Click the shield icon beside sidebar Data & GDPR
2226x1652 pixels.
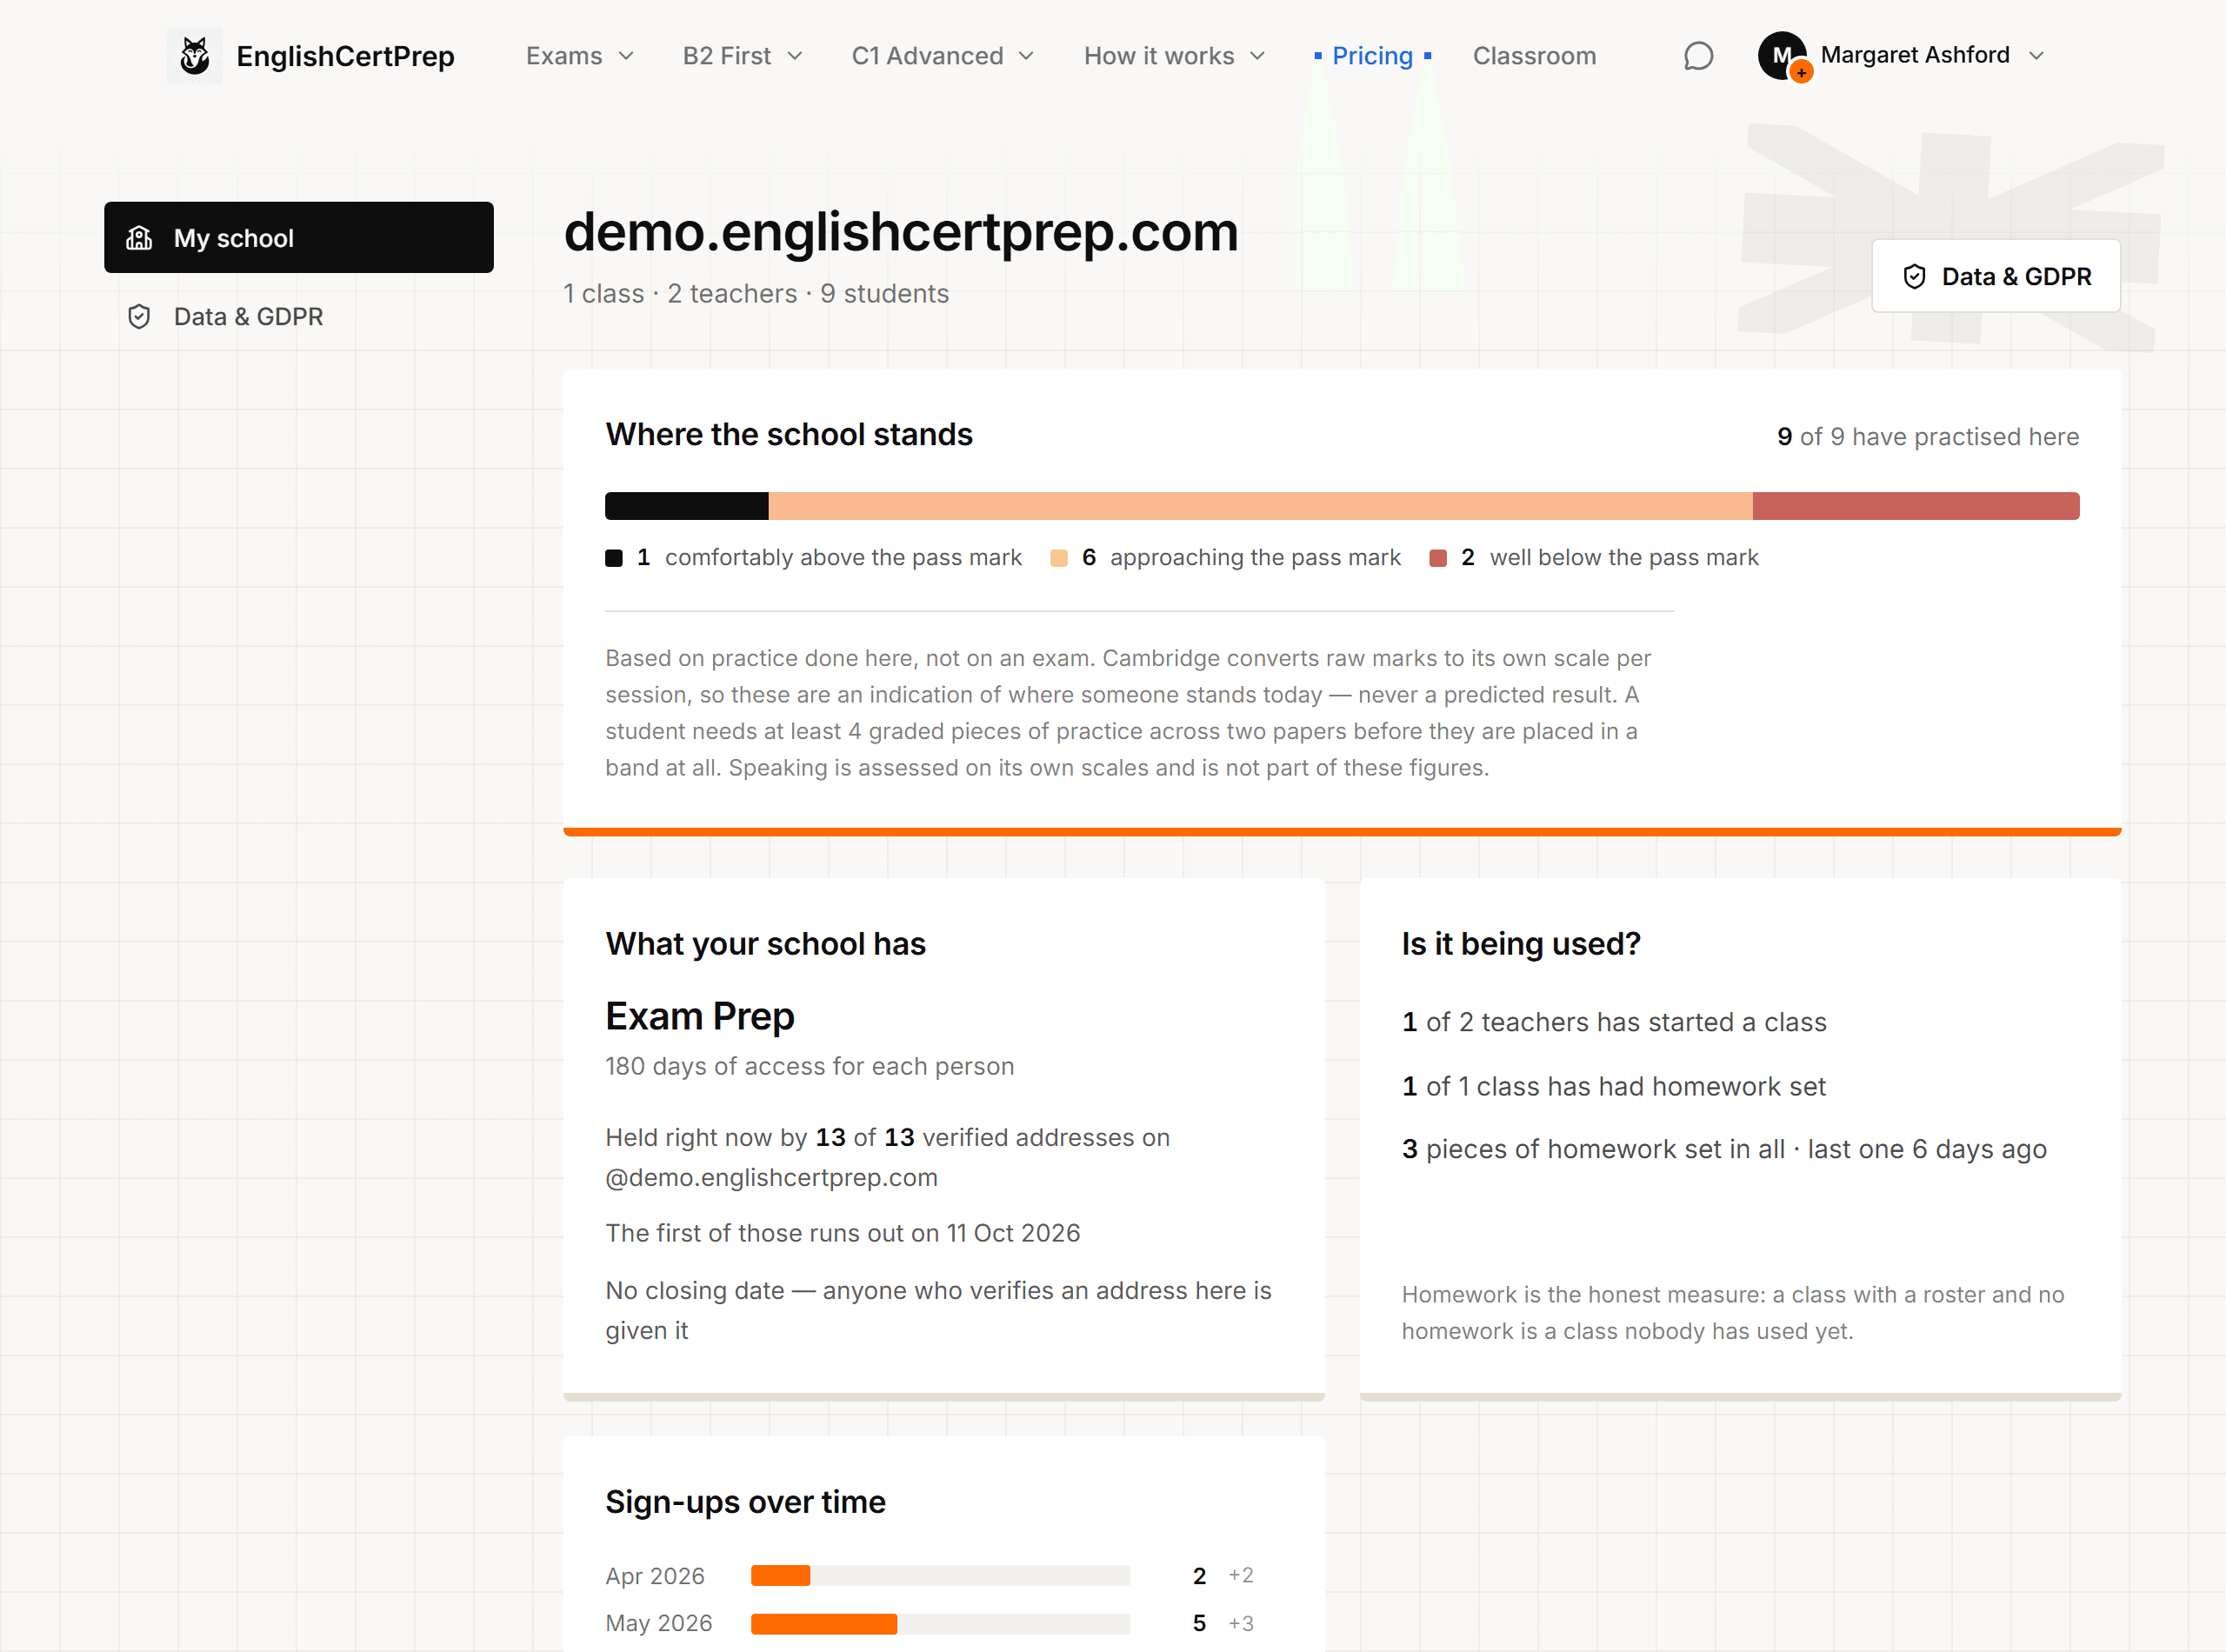point(140,317)
